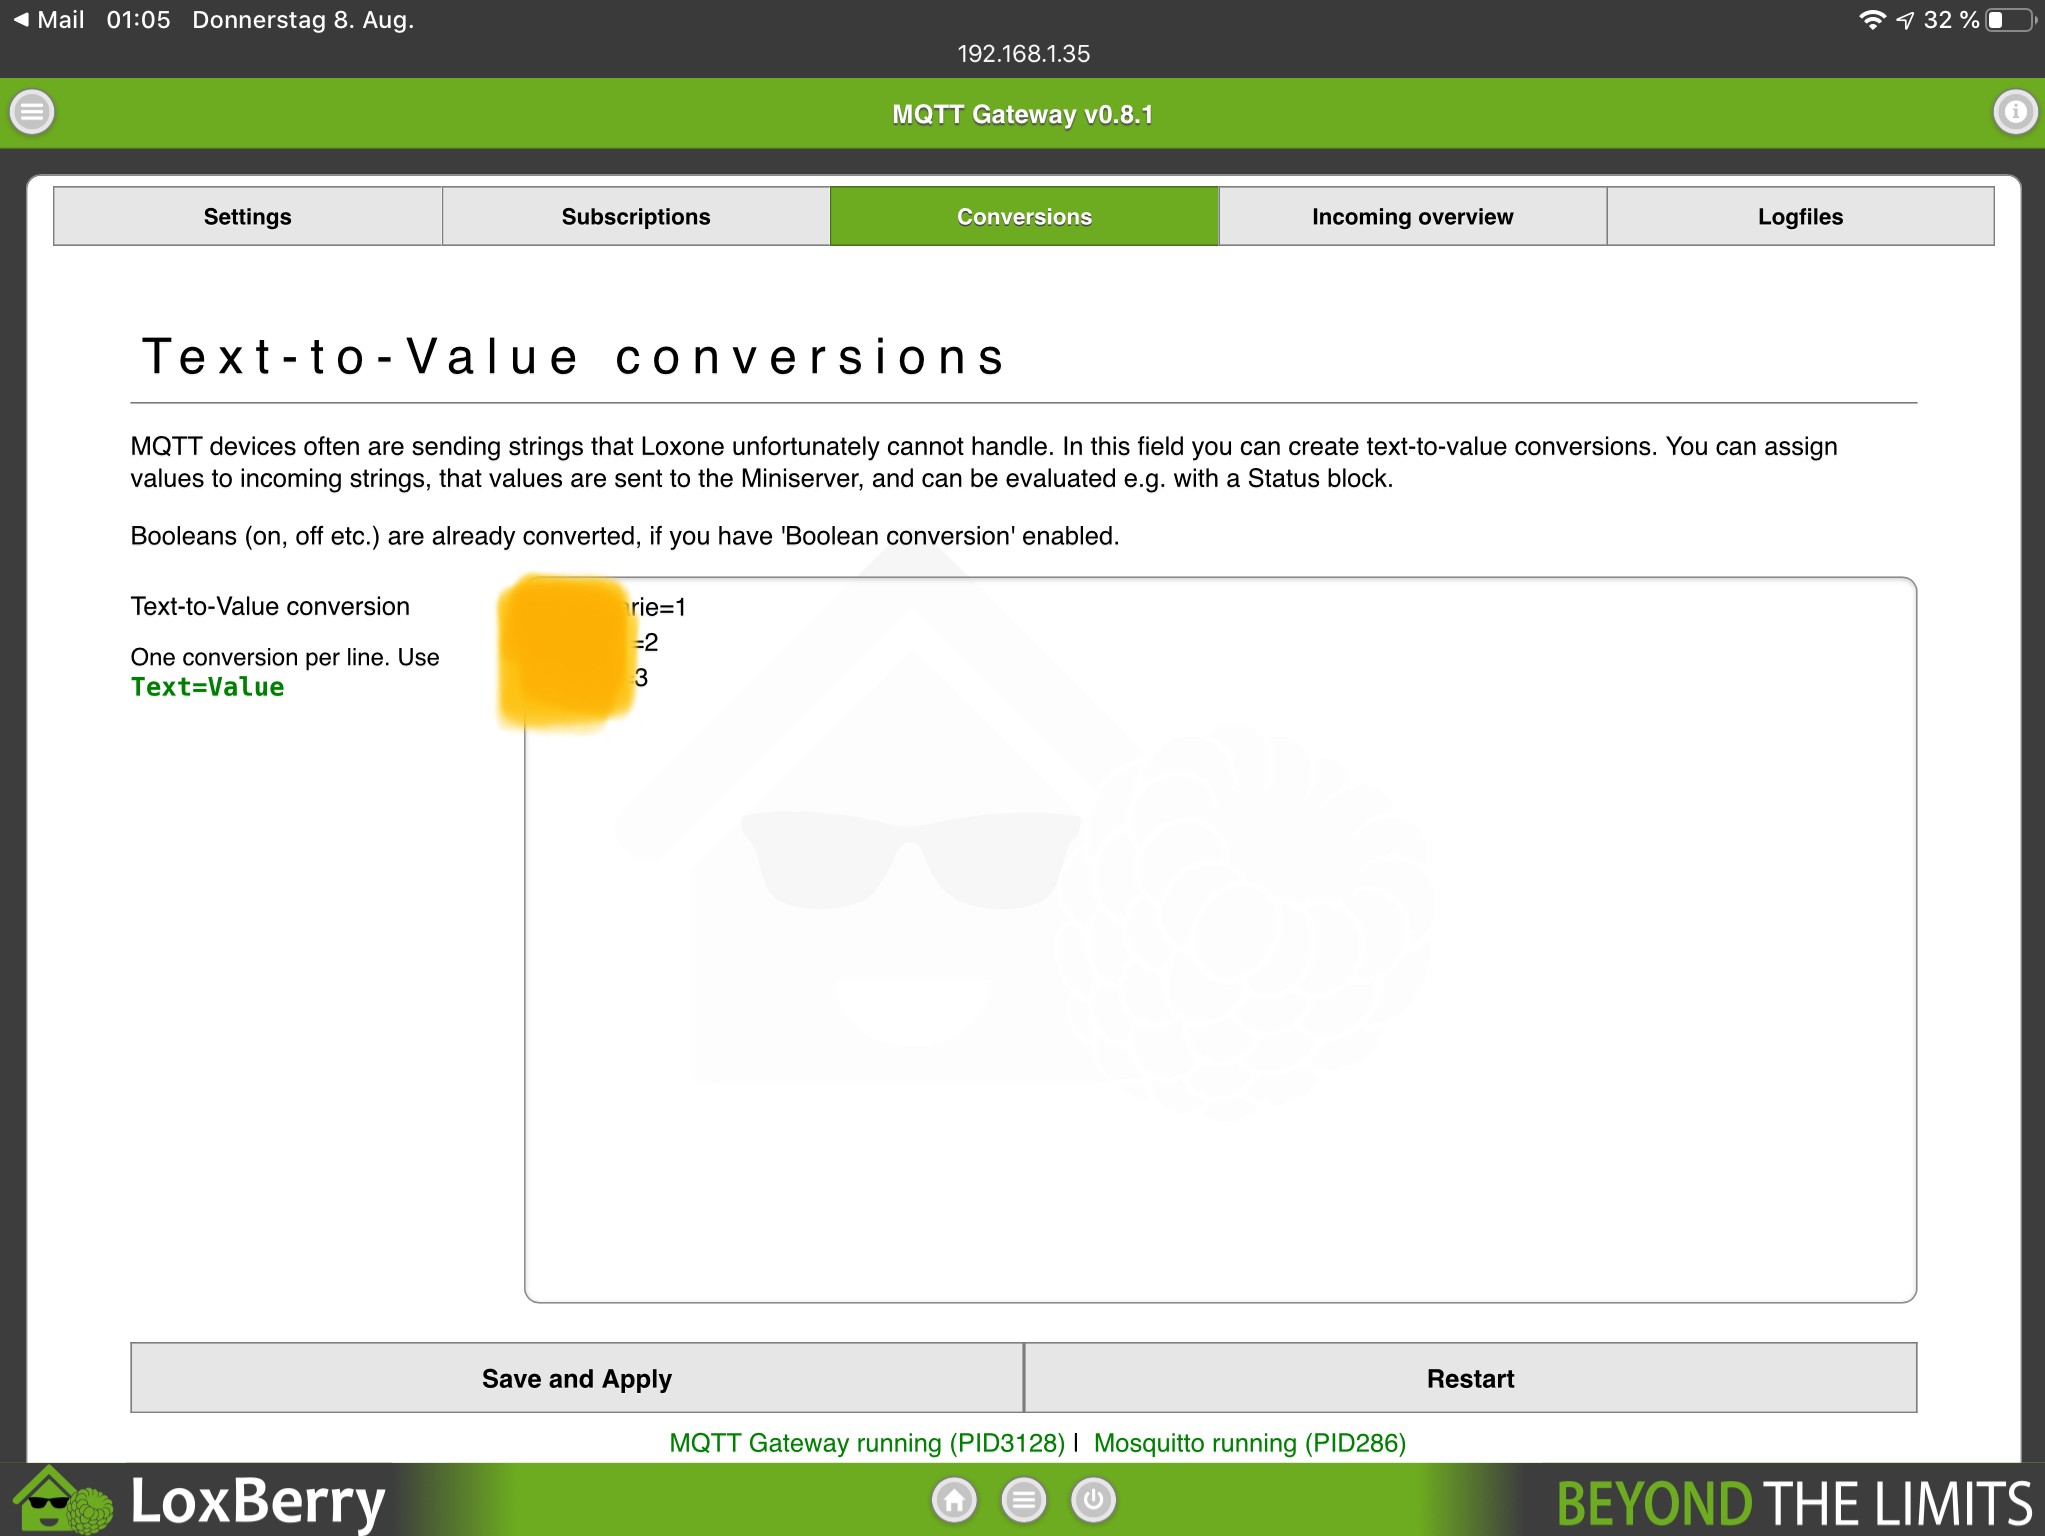
Task: Click into the Text-to-Value conversion textarea
Action: tap(1220, 940)
